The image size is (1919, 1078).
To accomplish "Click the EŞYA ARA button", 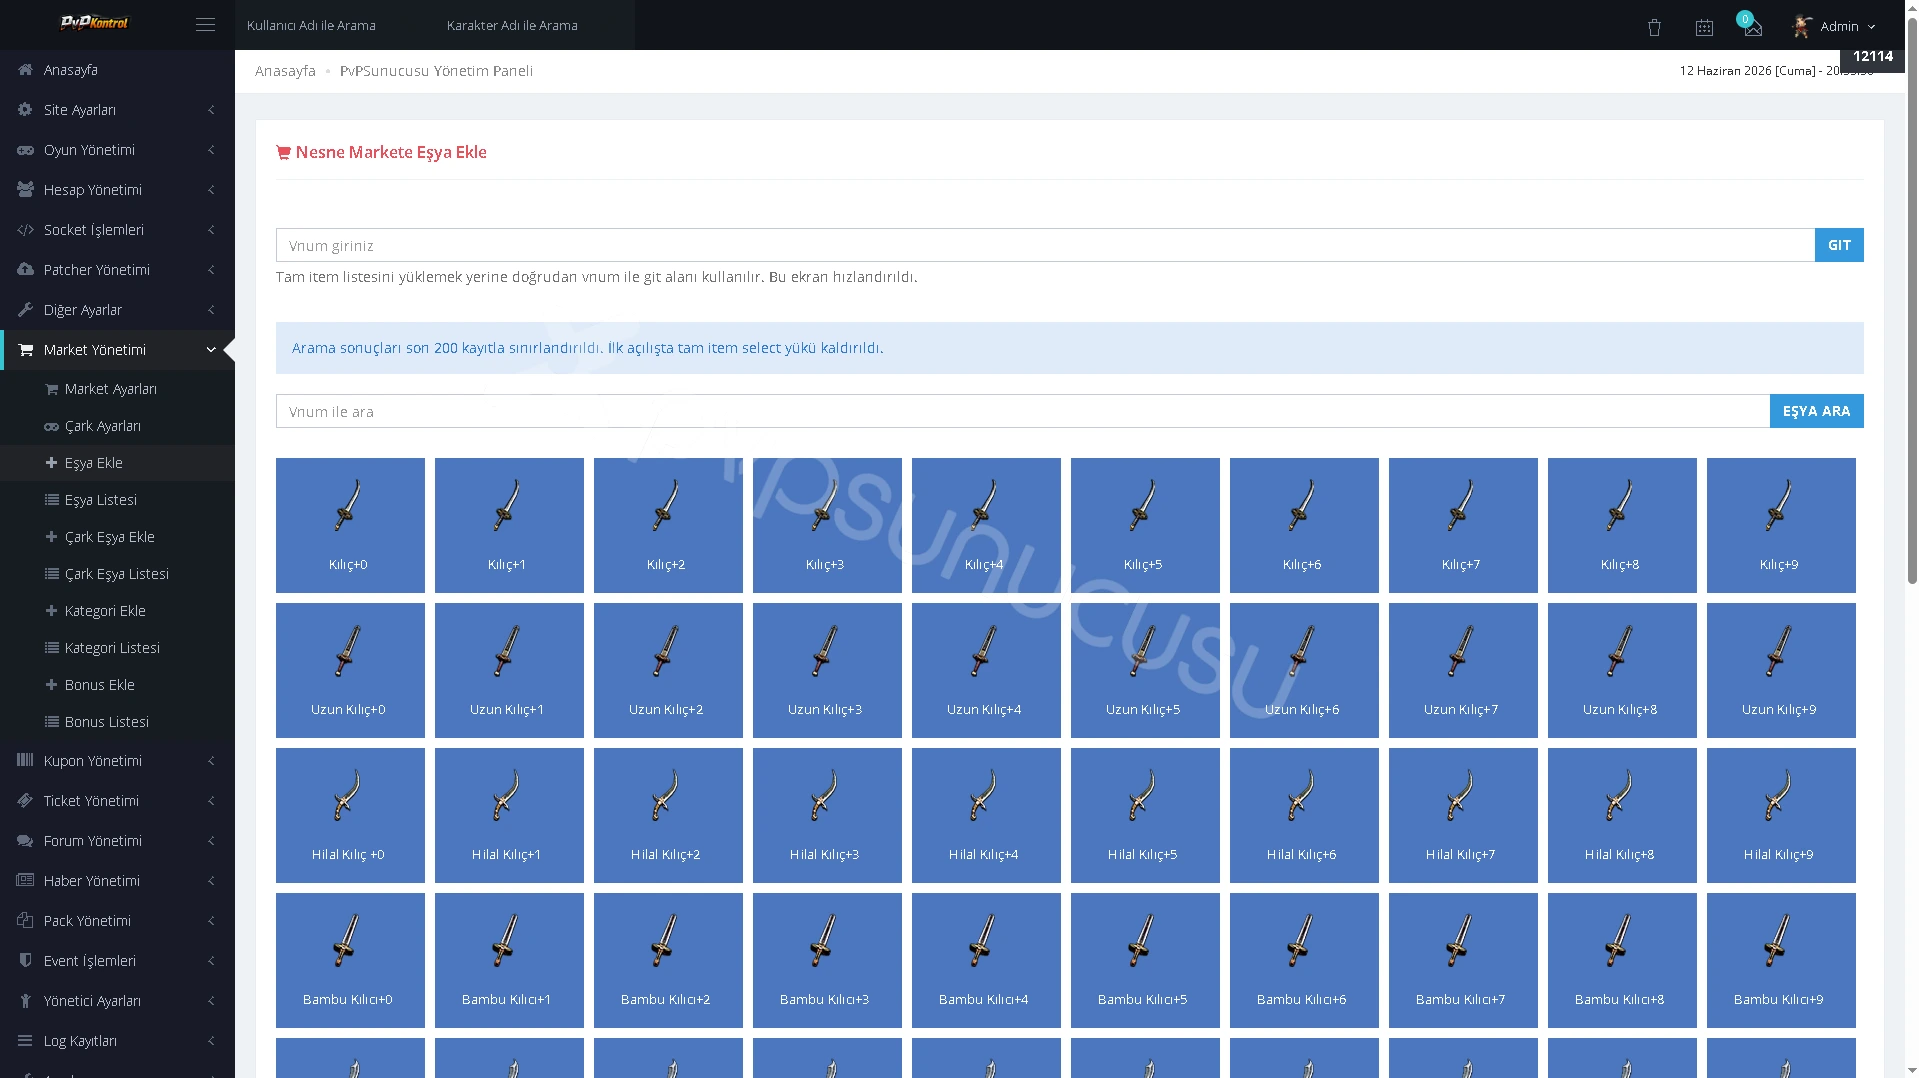I will click(x=1816, y=411).
